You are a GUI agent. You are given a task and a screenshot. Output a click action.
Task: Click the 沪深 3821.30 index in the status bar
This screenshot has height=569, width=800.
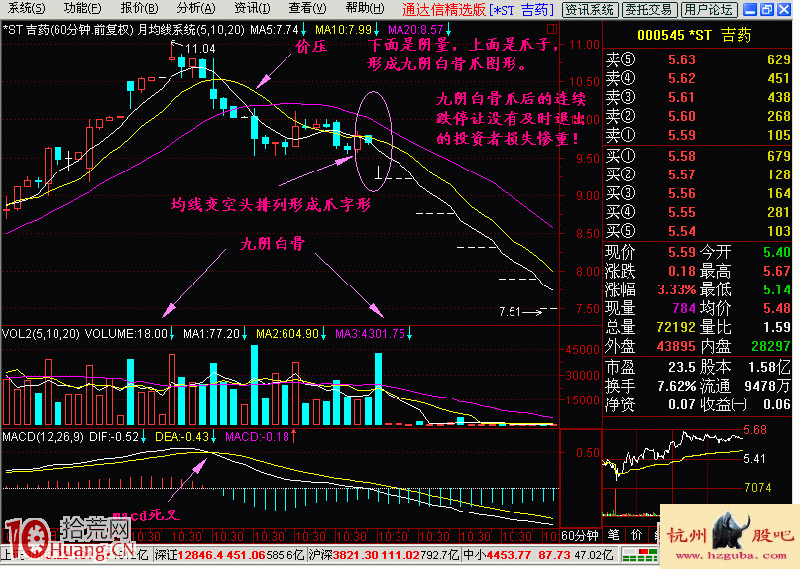click(384, 555)
